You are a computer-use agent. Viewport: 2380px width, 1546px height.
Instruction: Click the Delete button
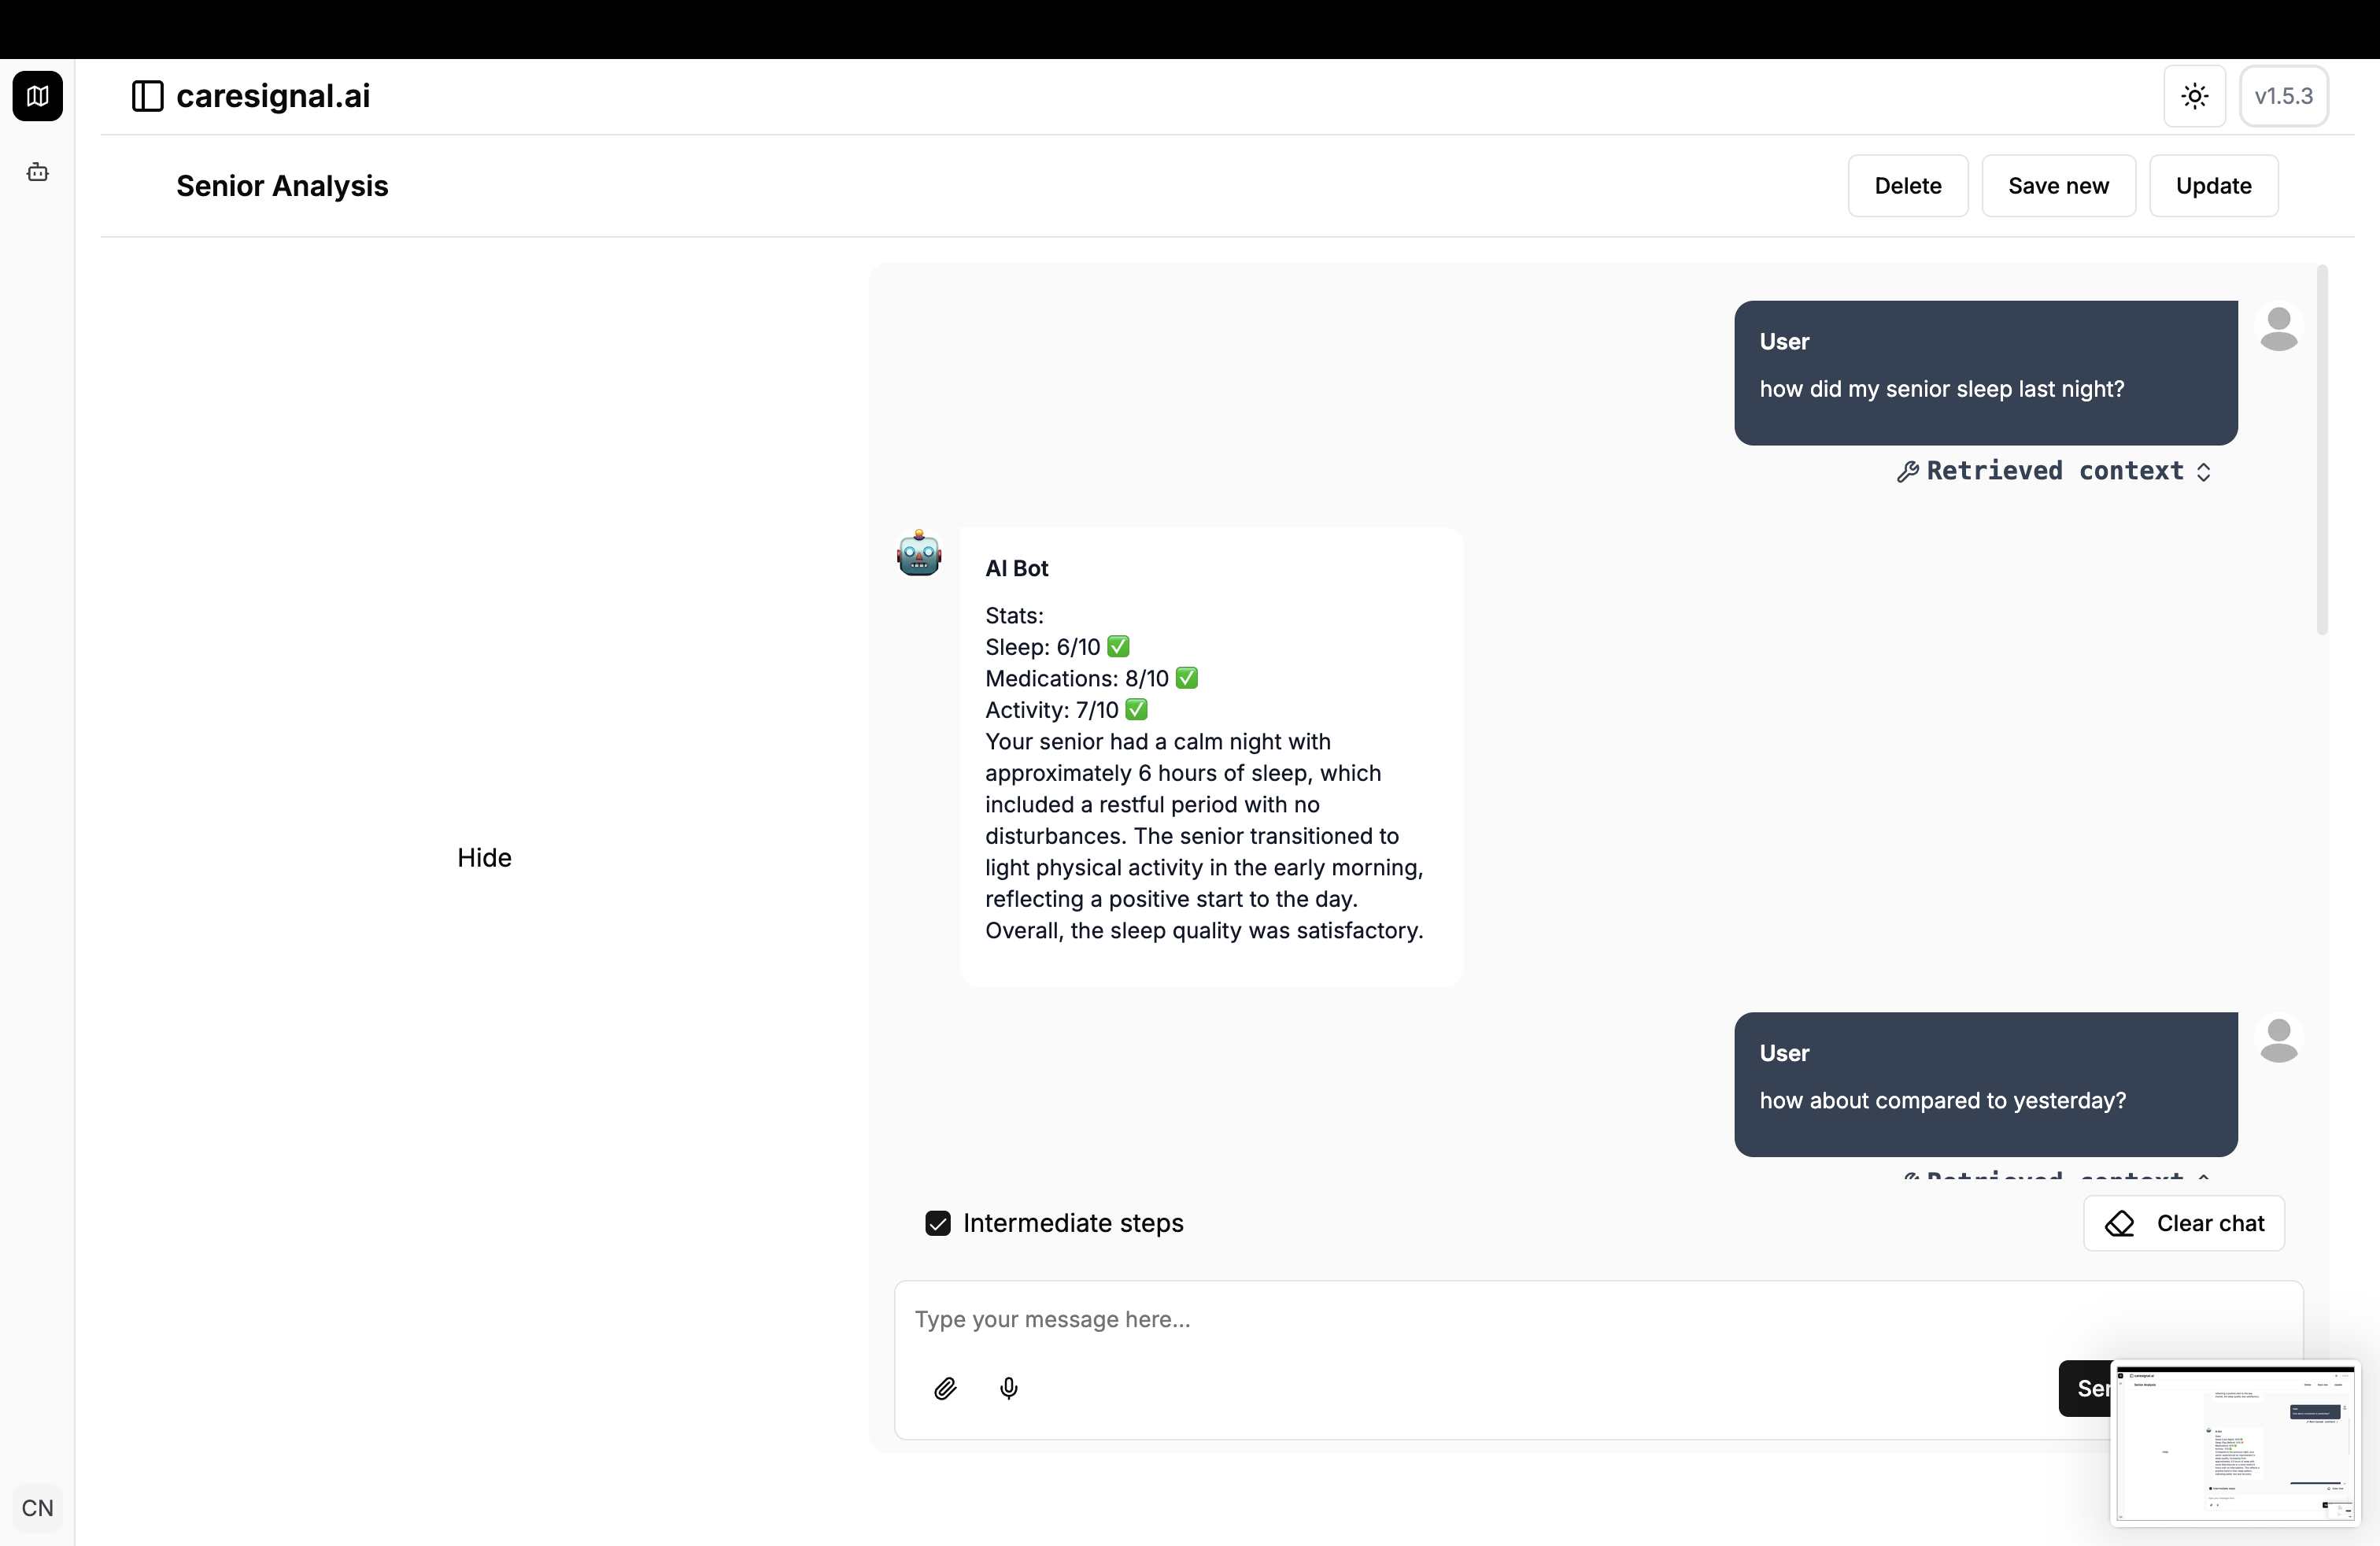pyautogui.click(x=1907, y=186)
